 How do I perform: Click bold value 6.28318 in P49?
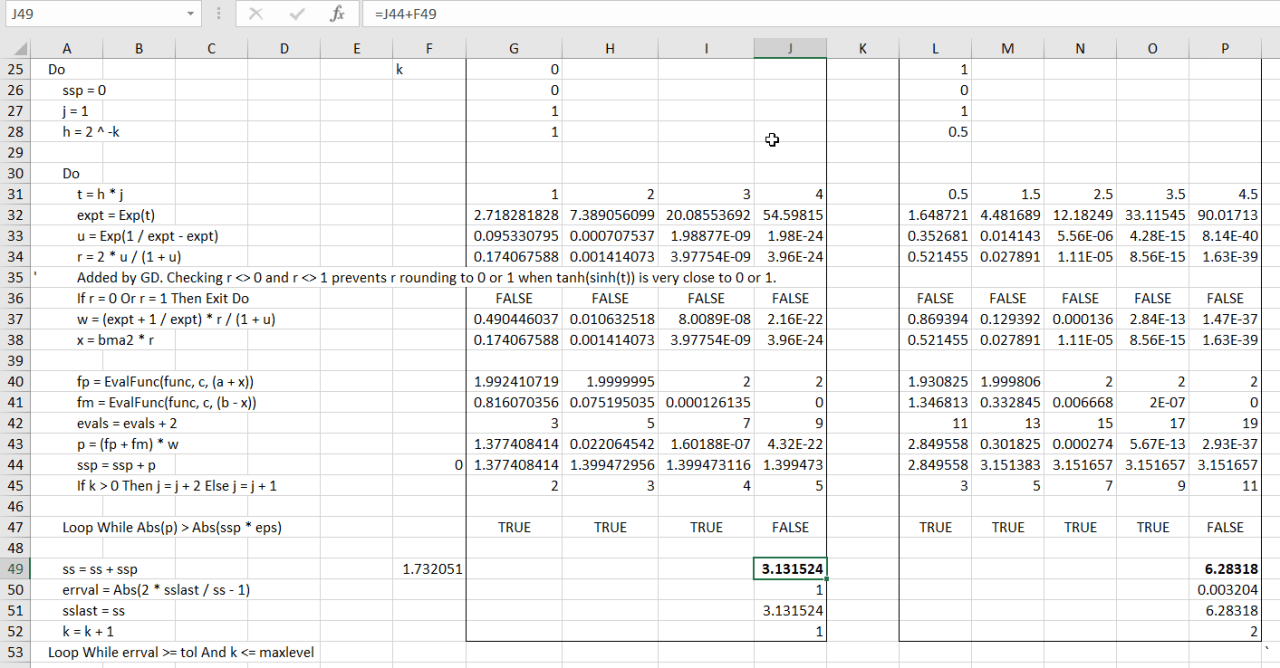point(1231,569)
